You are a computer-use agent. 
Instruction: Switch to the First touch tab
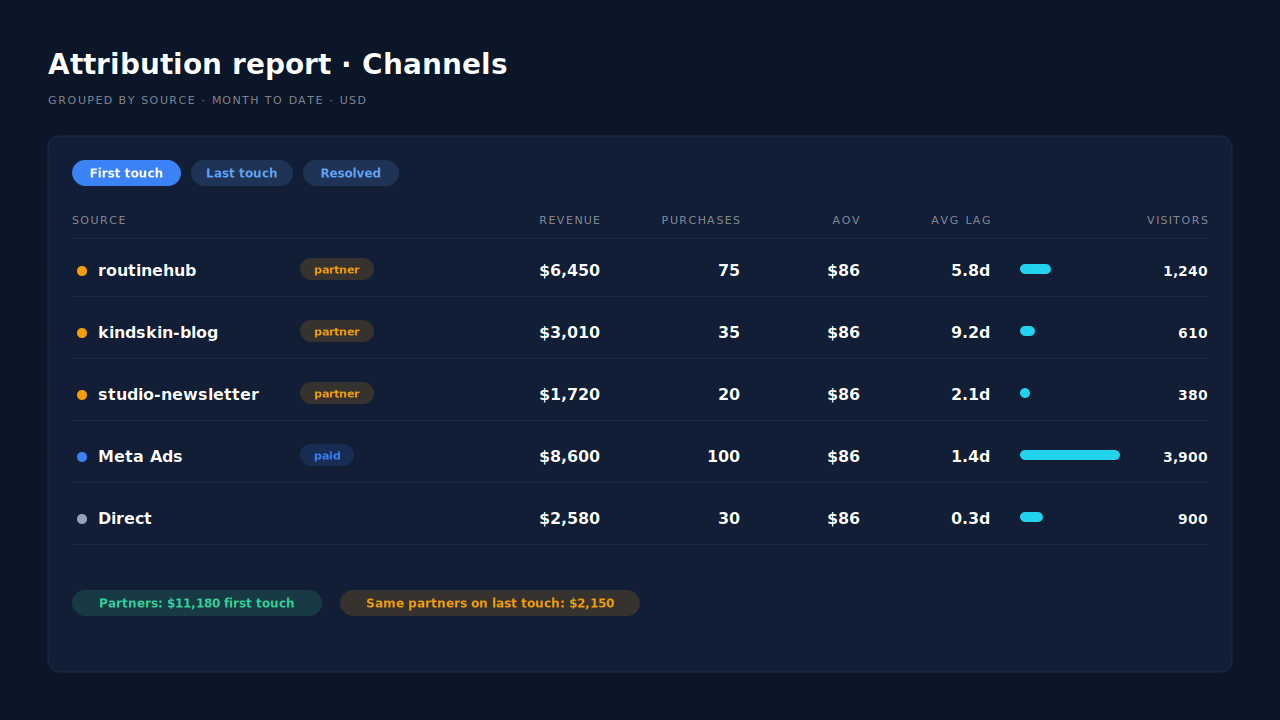126,173
